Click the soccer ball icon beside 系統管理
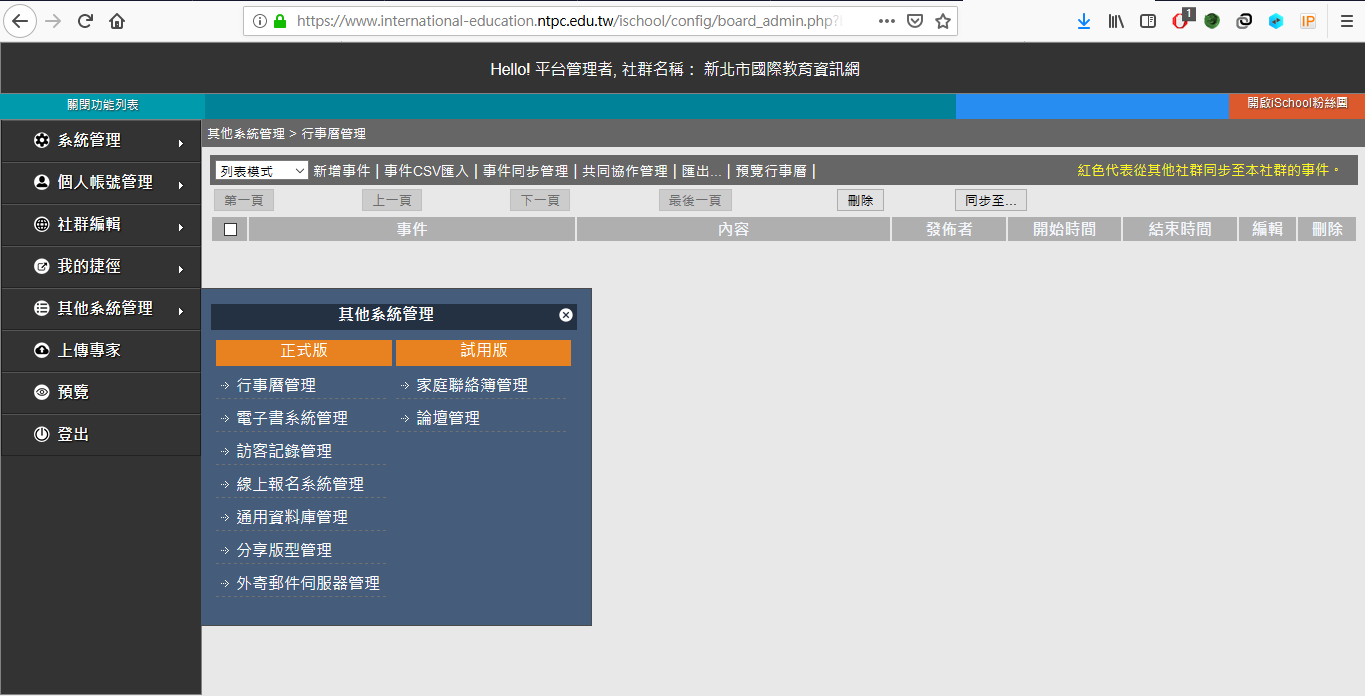The height and width of the screenshot is (696, 1365). pyautogui.click(x=41, y=141)
